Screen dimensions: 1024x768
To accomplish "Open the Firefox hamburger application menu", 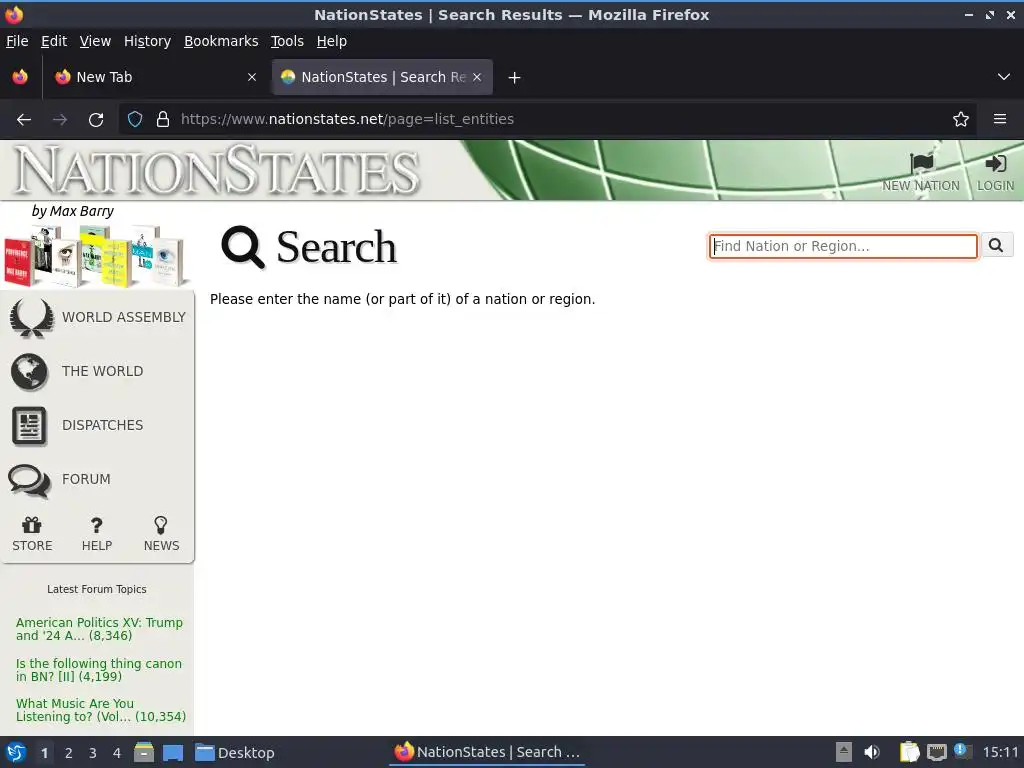I will pyautogui.click(x=1000, y=119).
